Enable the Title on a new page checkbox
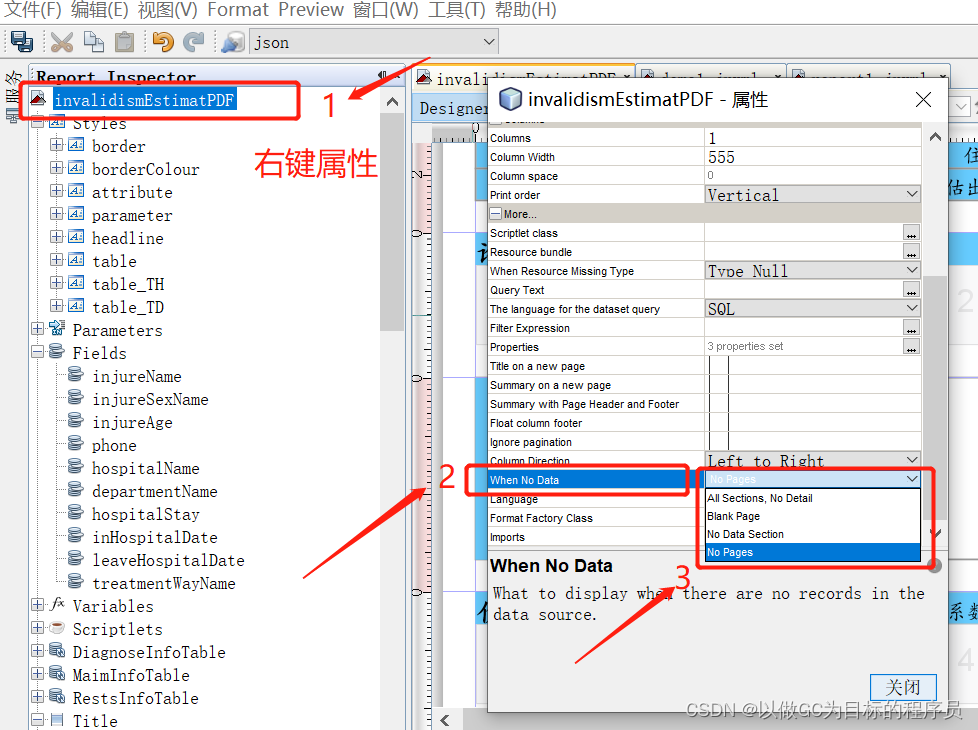The height and width of the screenshot is (730, 978). tap(716, 366)
